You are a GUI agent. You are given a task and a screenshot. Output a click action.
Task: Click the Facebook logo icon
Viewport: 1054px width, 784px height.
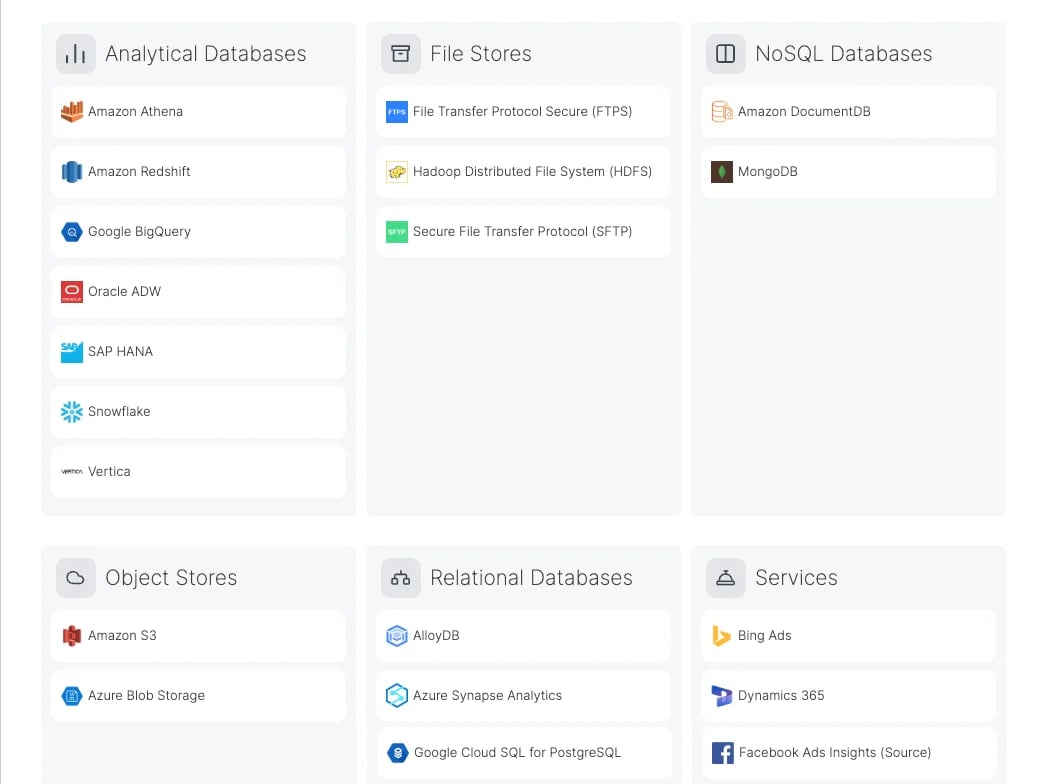point(723,753)
